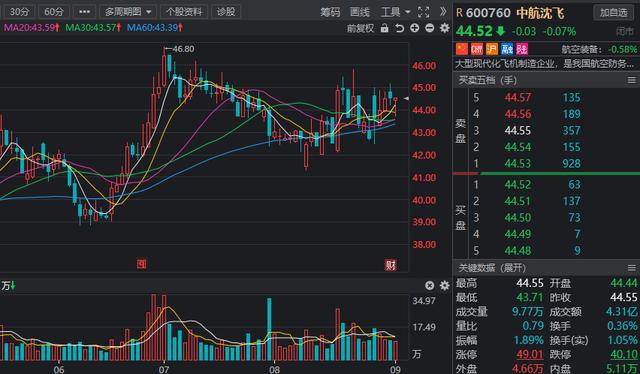This screenshot has height=374, width=640.
Task: Click the R margin trading badge
Action: (x=460, y=13)
